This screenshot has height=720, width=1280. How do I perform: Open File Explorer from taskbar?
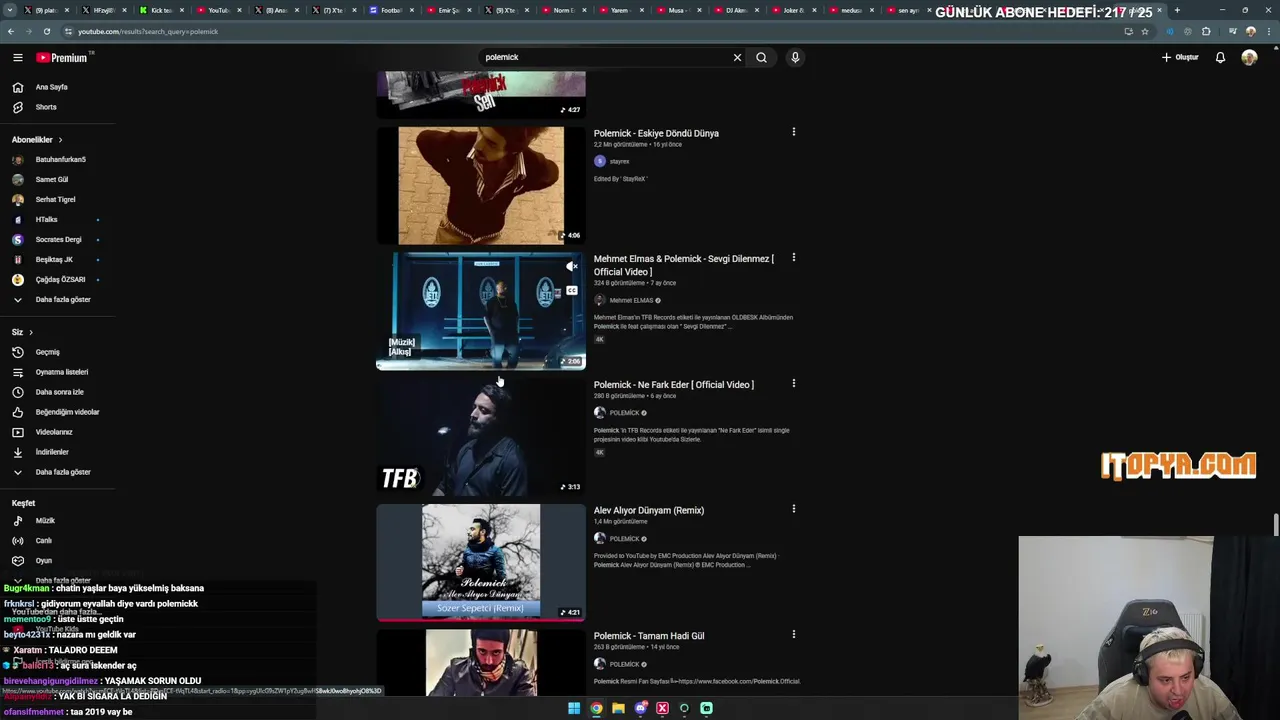point(618,708)
